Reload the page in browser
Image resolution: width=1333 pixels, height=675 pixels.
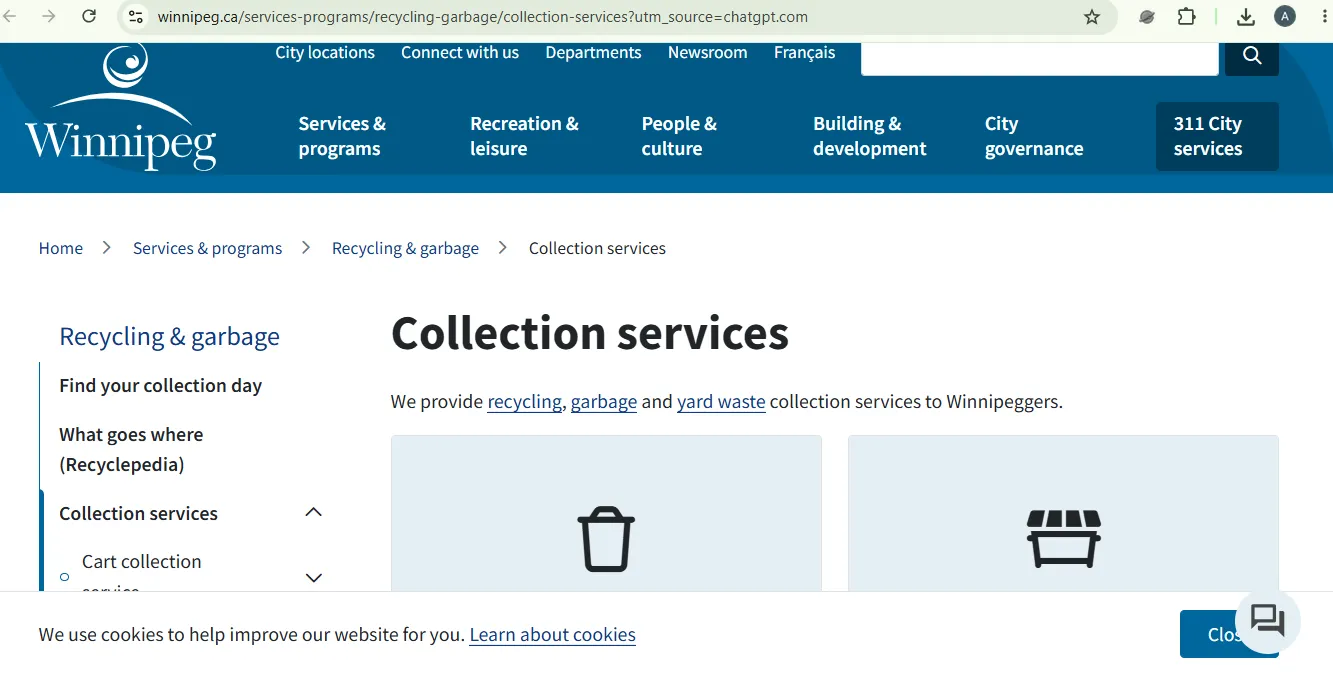[89, 16]
